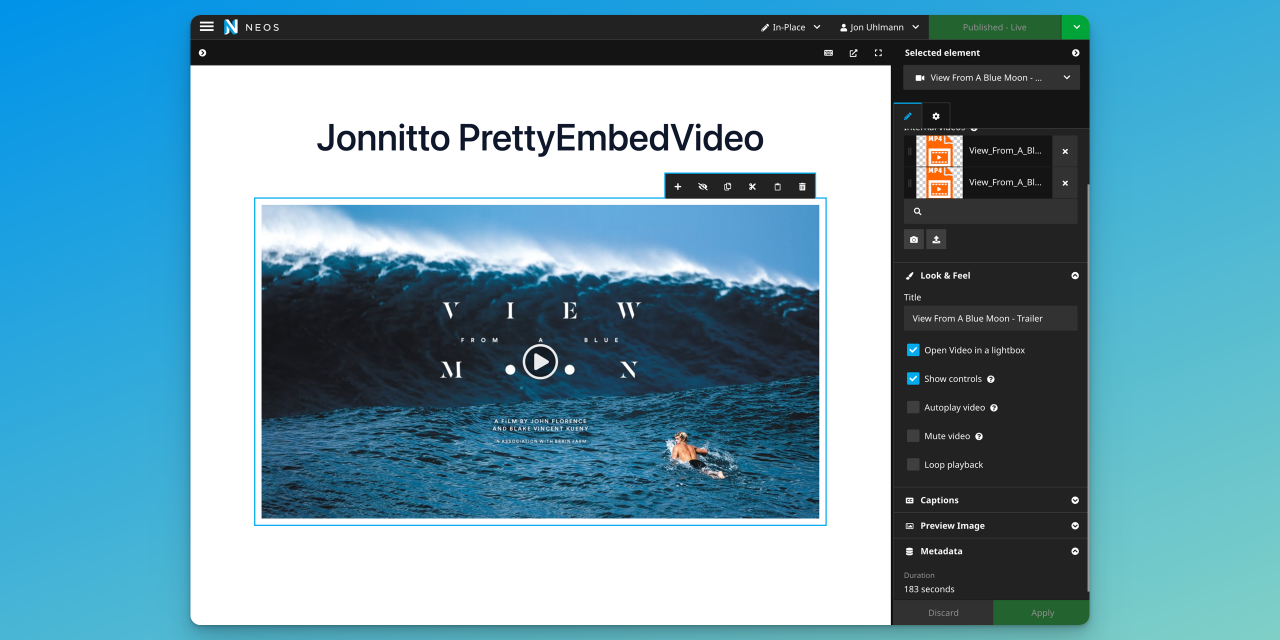This screenshot has width=1280, height=640.
Task: Click the Discard button
Action: pos(943,613)
